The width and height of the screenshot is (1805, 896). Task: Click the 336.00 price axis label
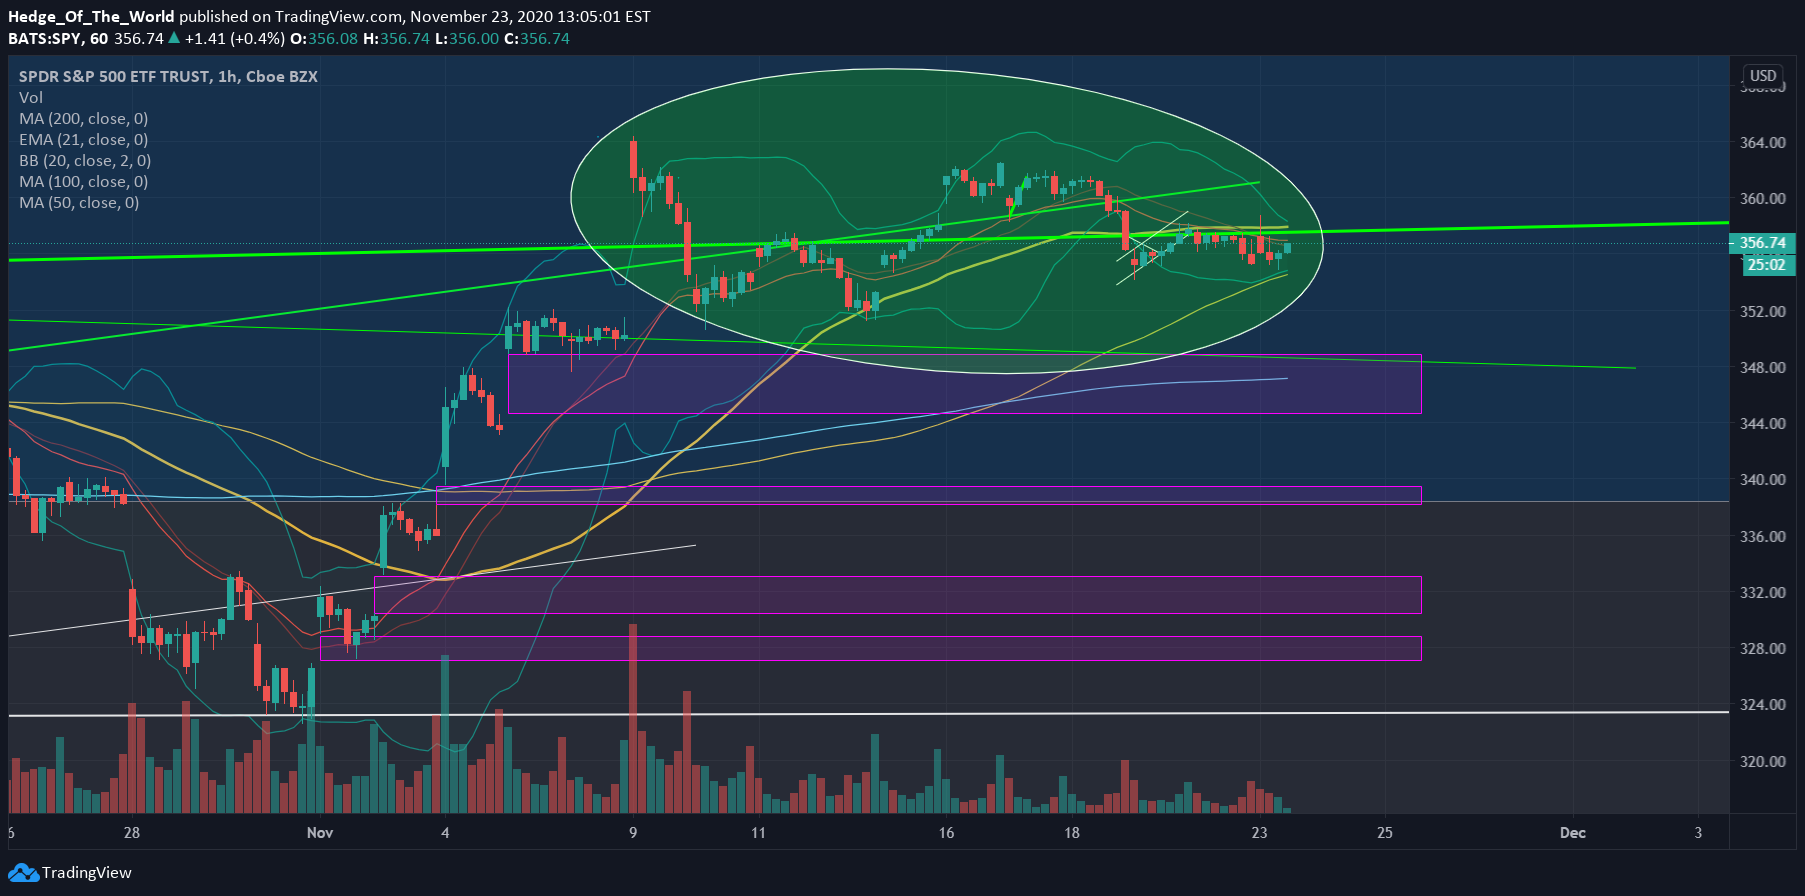click(x=1763, y=536)
